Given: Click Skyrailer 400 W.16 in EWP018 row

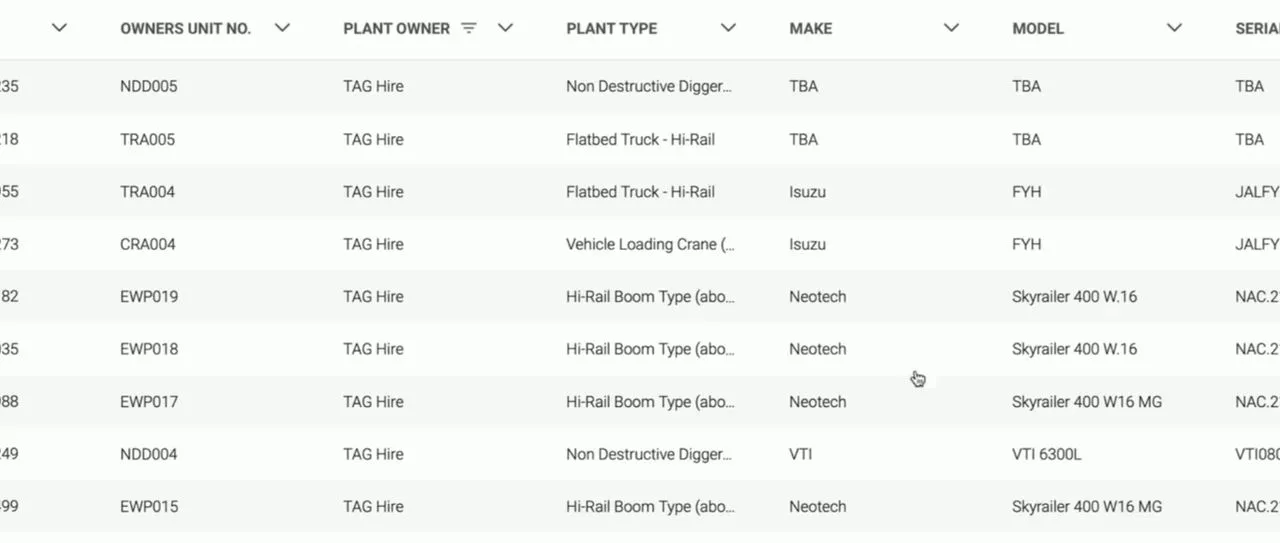Looking at the screenshot, I should coord(1074,349).
